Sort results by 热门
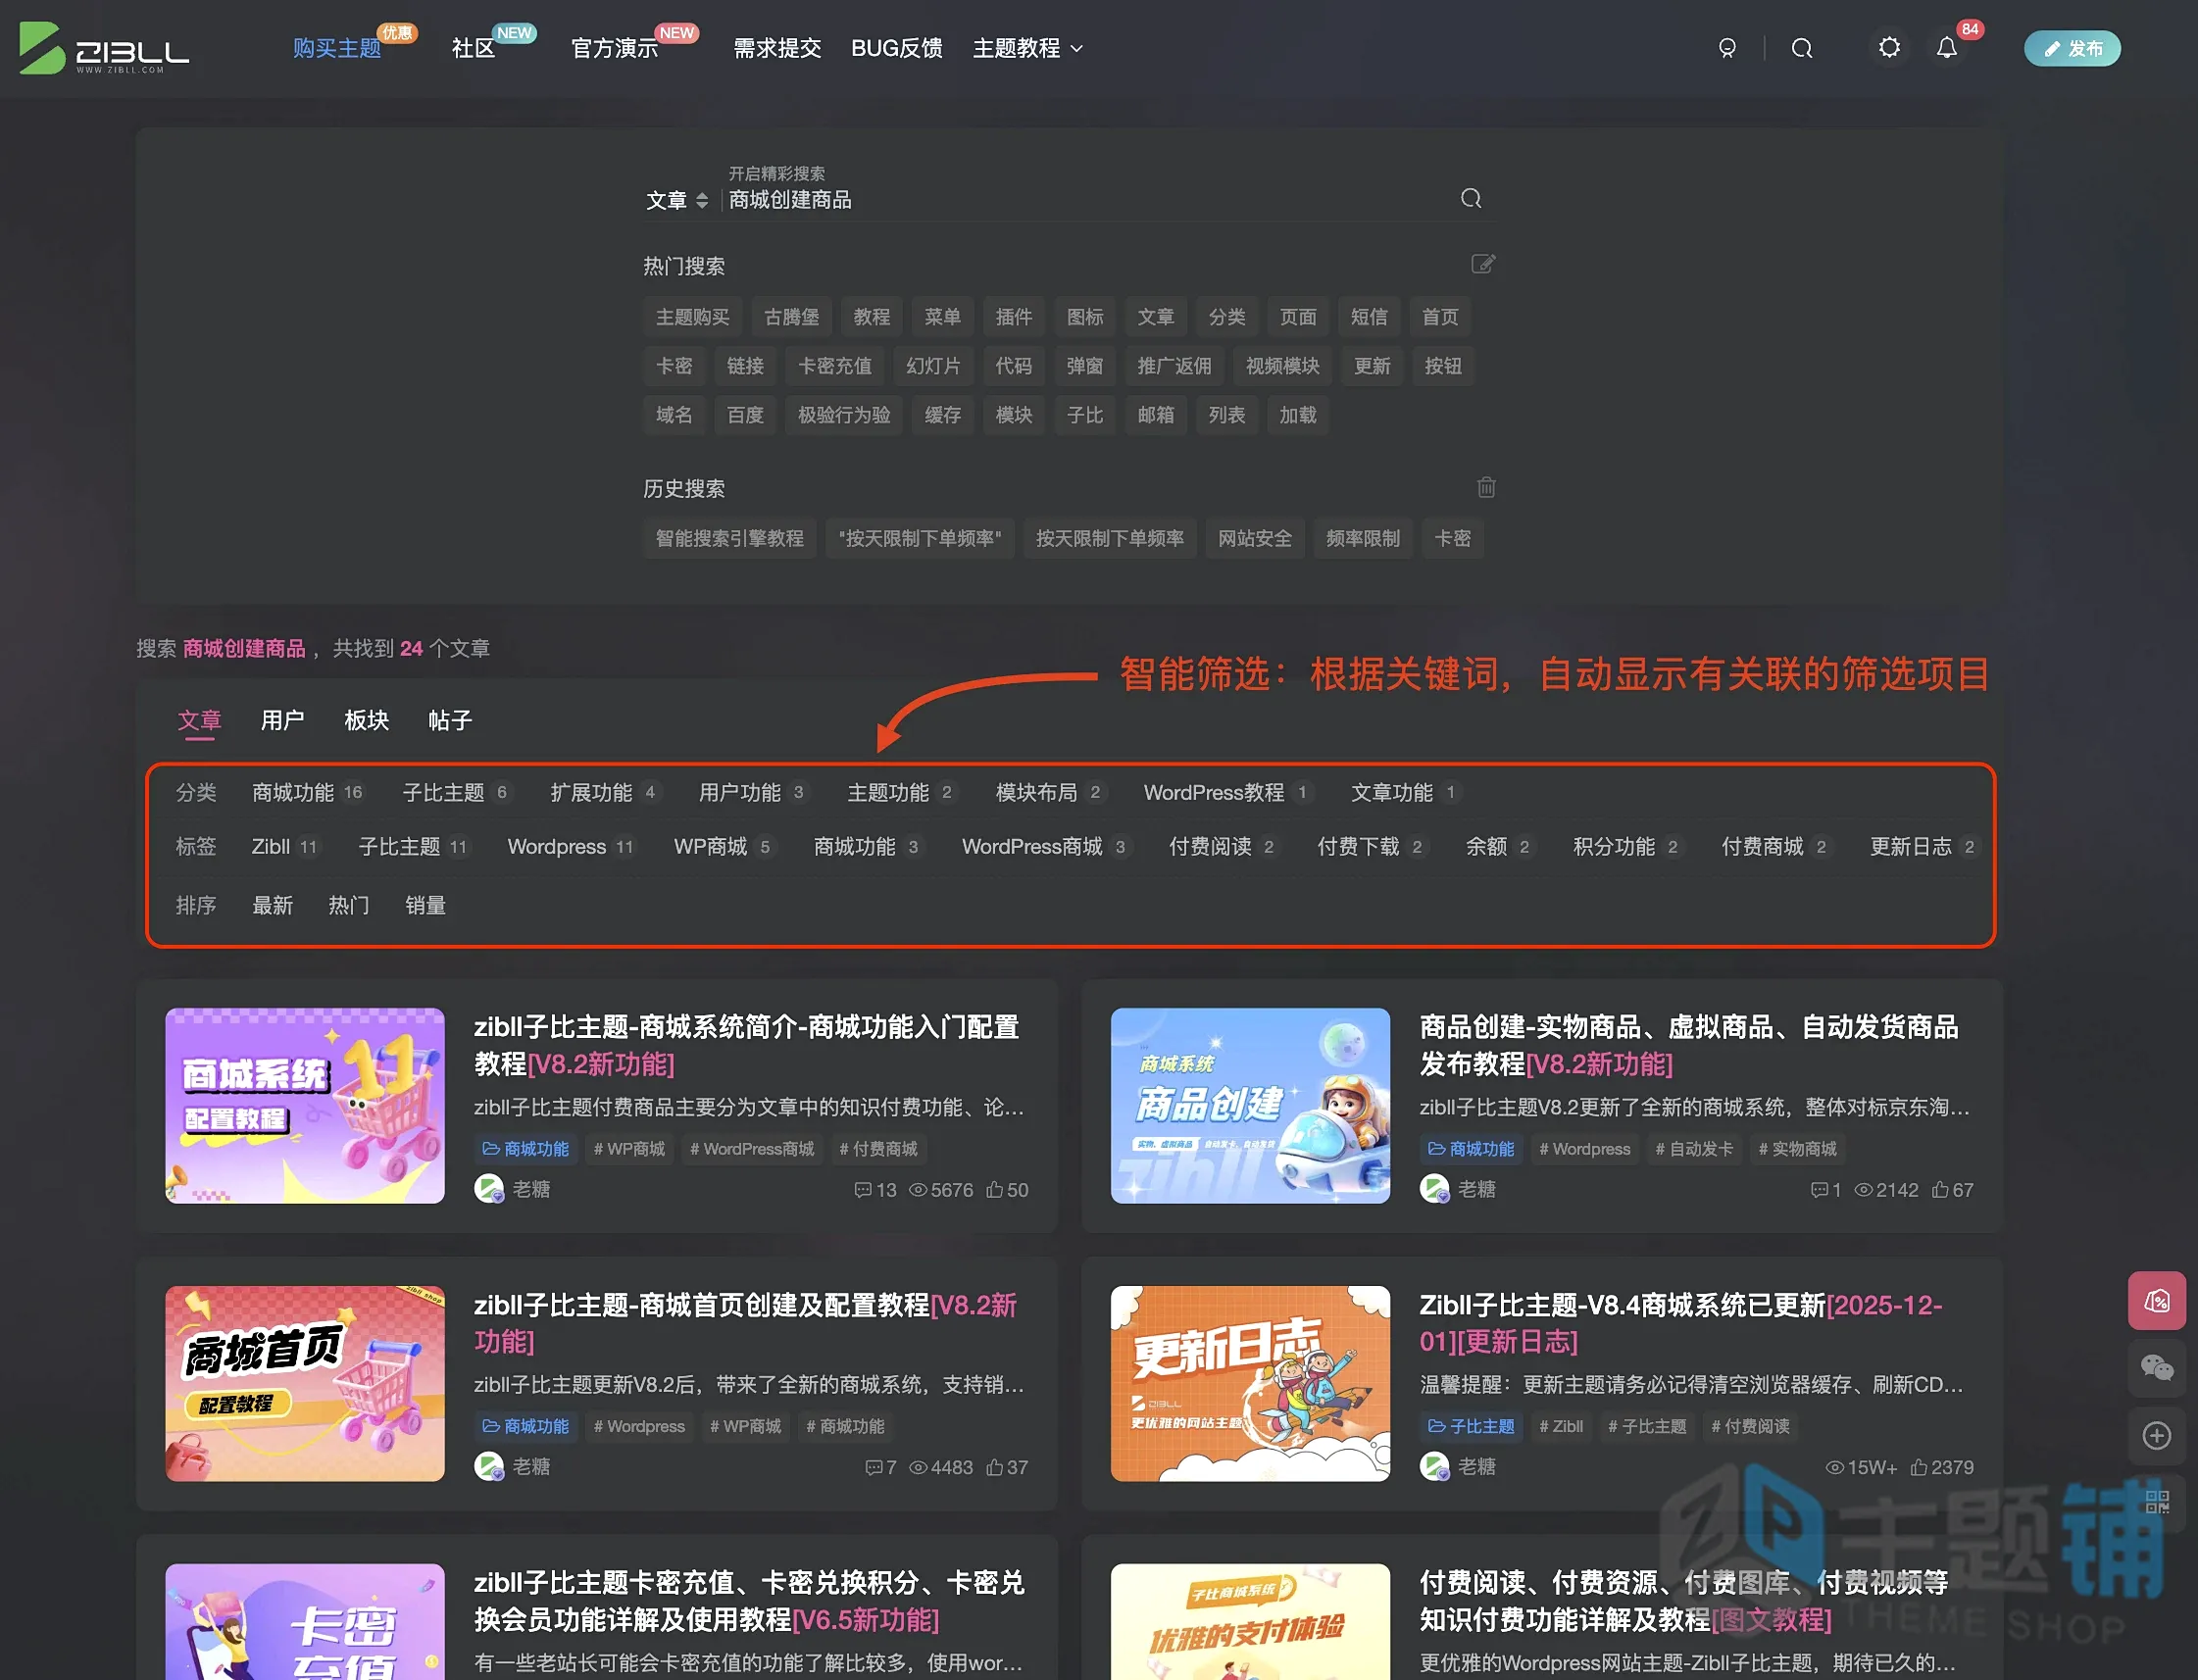The height and width of the screenshot is (1680, 2198). click(x=349, y=906)
